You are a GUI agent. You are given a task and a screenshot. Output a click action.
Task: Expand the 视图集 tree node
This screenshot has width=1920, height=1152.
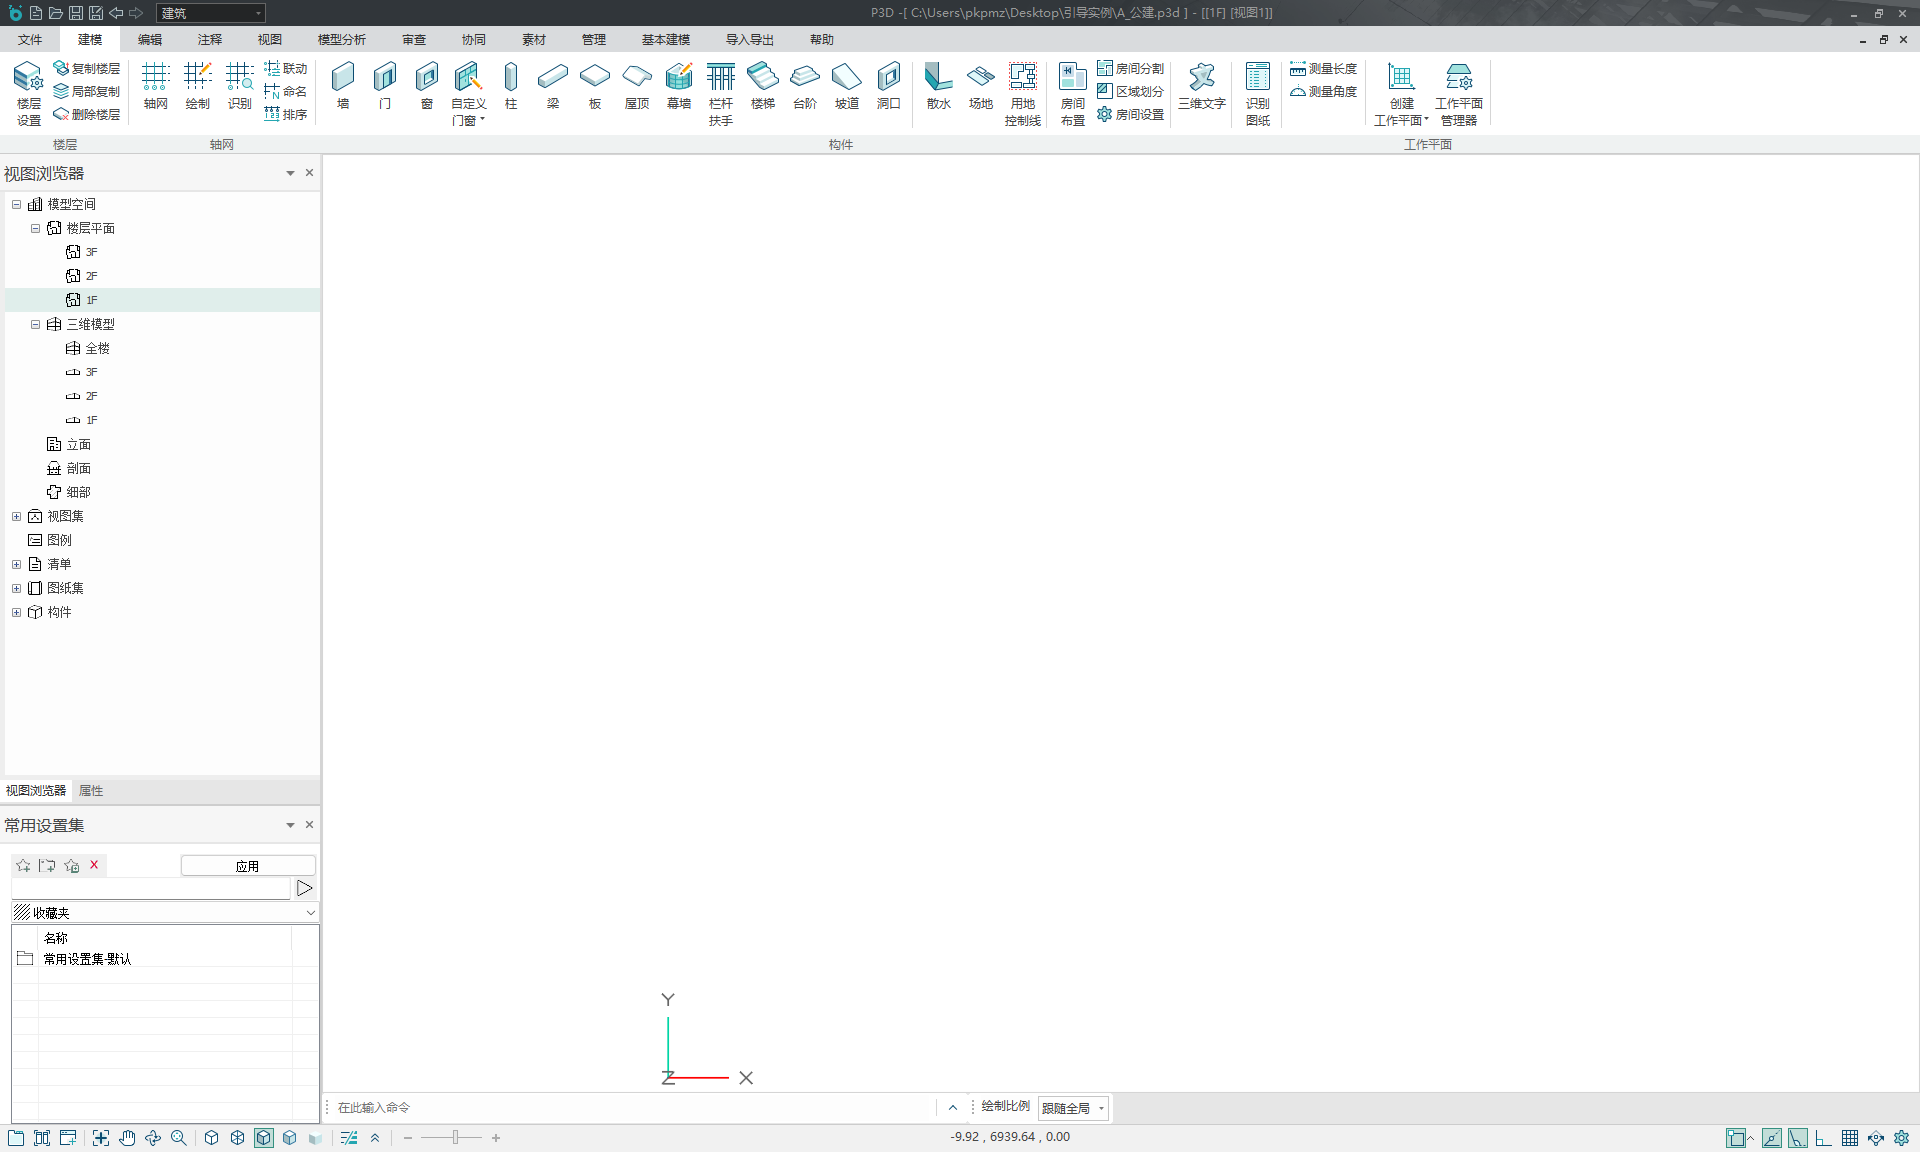pos(16,516)
